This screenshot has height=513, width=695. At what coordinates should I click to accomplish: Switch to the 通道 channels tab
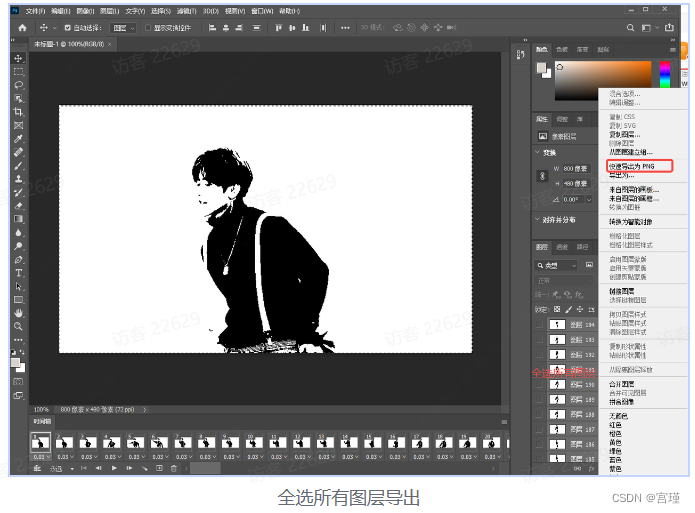click(x=562, y=247)
